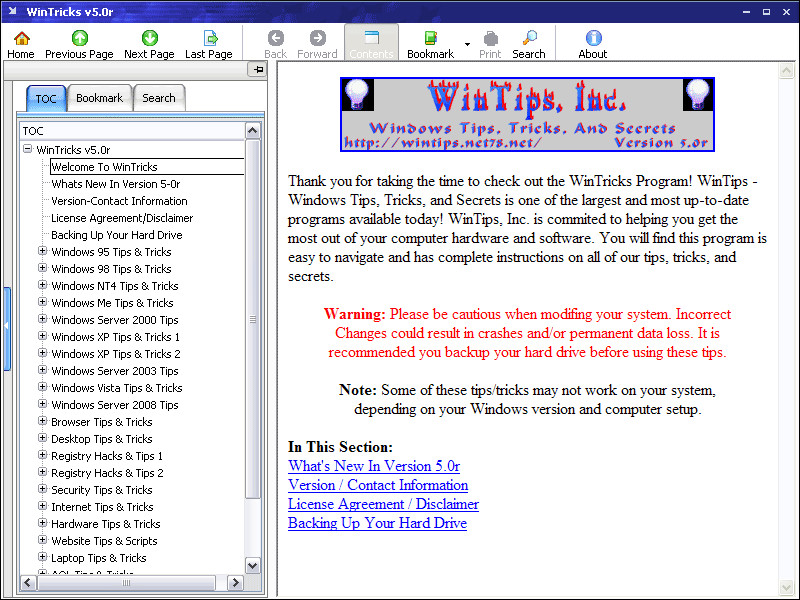Expand Windows 95 Tips & Tricks
This screenshot has width=800, height=600.
click(x=43, y=251)
